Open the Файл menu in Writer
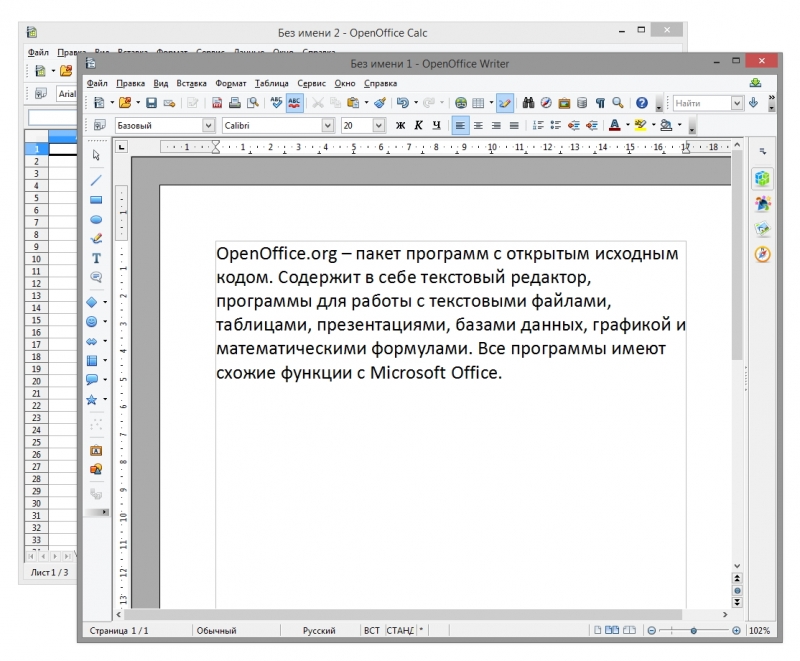This screenshot has height=661, width=800. (97, 83)
